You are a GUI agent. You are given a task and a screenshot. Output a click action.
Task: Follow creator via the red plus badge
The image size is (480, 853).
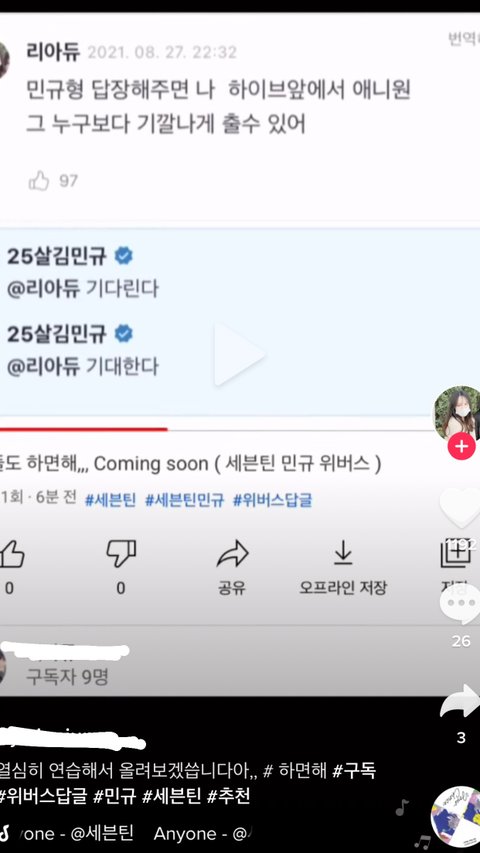(461, 447)
